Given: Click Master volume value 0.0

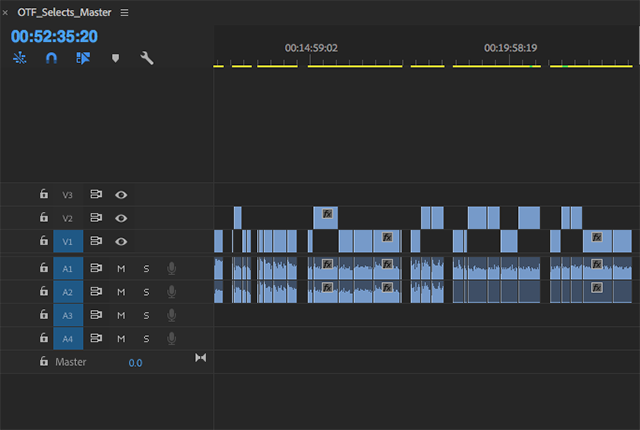Looking at the screenshot, I should 135,362.
